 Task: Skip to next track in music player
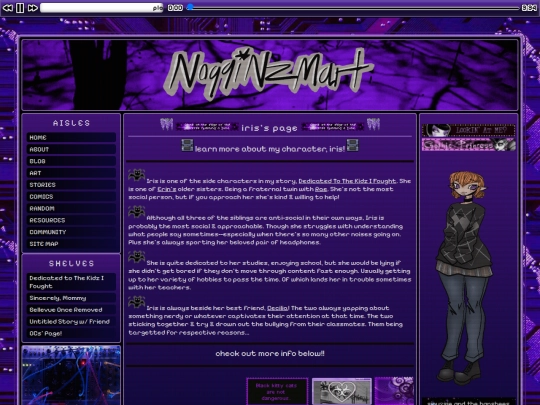[32, 8]
